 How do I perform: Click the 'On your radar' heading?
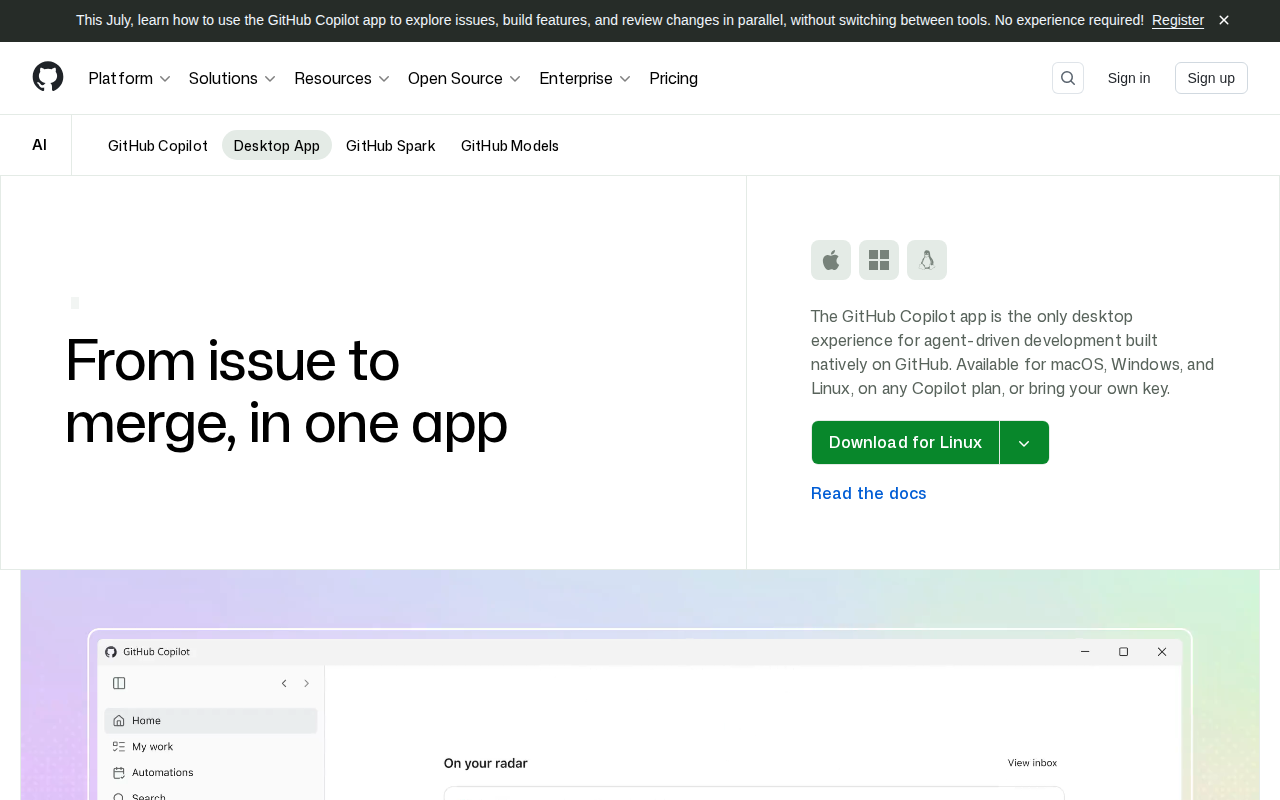coord(486,763)
